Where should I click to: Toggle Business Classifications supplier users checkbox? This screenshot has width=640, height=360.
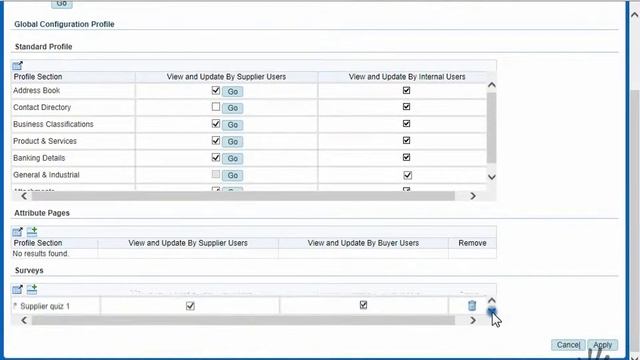click(216, 124)
